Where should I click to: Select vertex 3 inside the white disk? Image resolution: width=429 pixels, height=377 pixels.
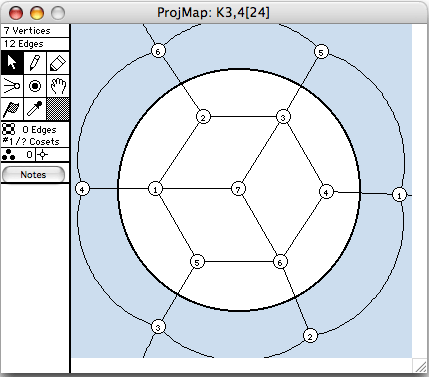[x=283, y=117]
